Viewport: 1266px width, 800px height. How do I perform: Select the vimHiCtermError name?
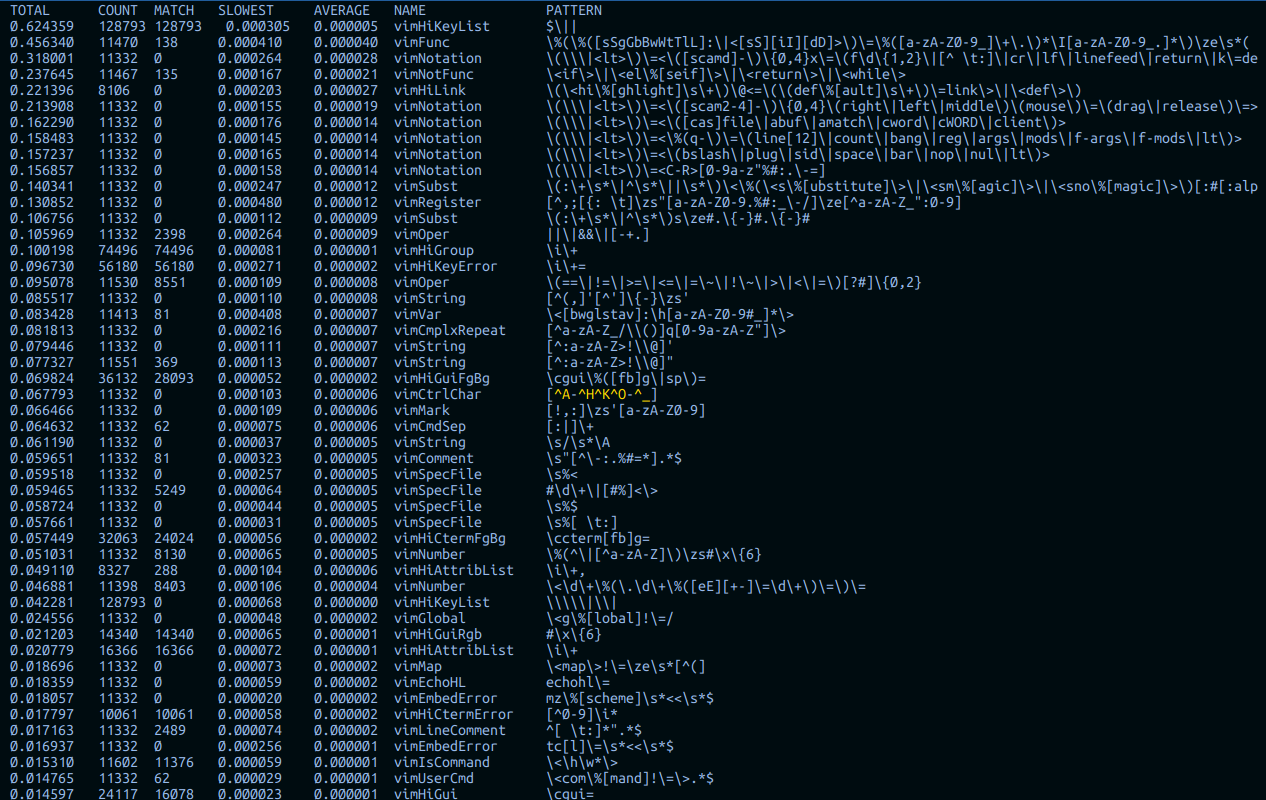coord(454,714)
